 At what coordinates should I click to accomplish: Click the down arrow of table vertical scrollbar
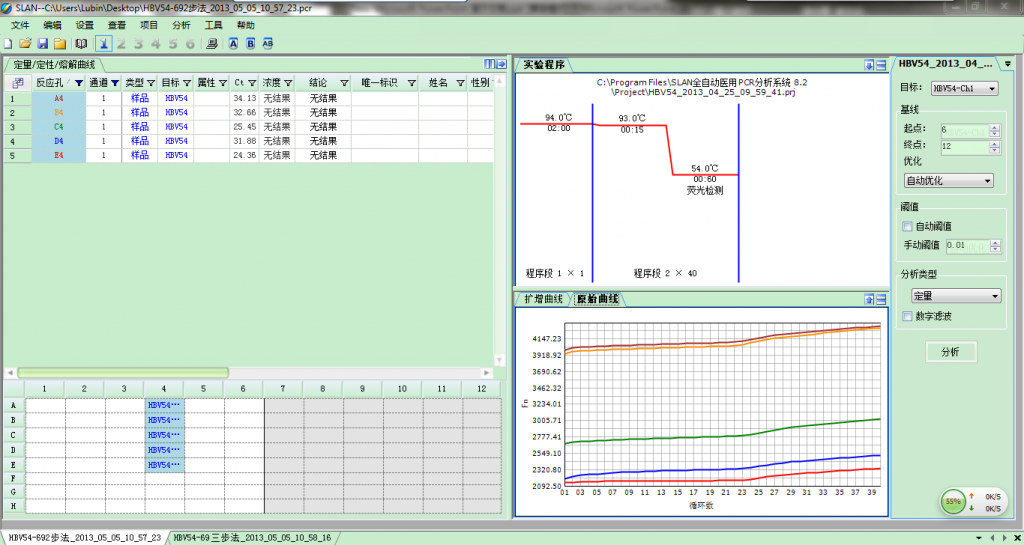[500, 360]
